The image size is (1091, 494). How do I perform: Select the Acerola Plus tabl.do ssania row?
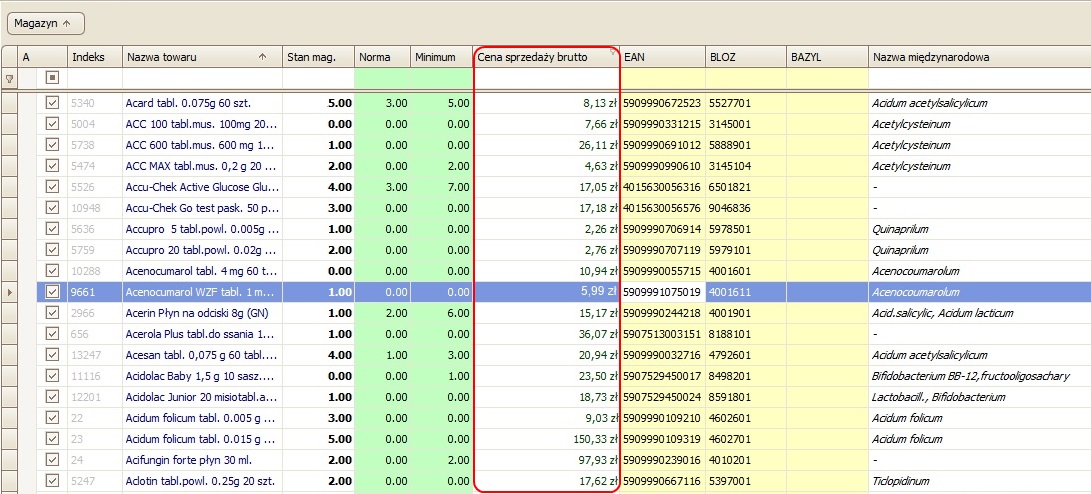click(x=201, y=334)
